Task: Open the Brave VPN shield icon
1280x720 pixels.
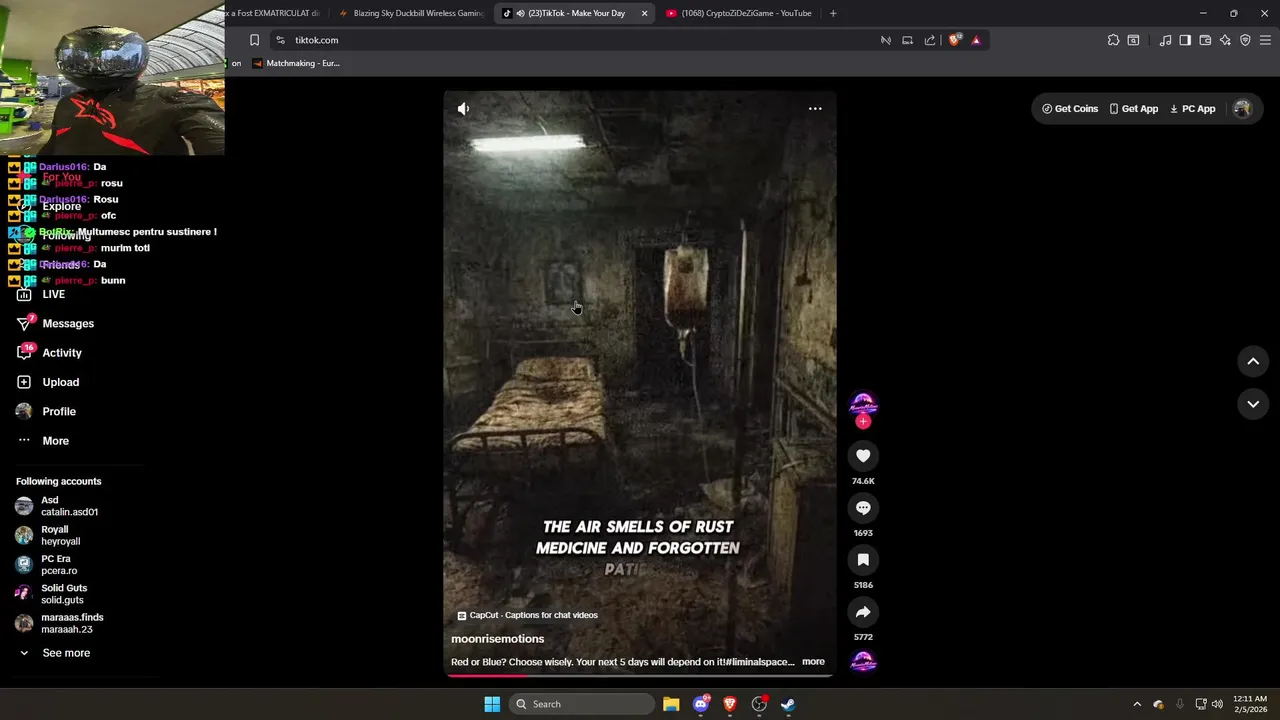Action: (x=1245, y=40)
